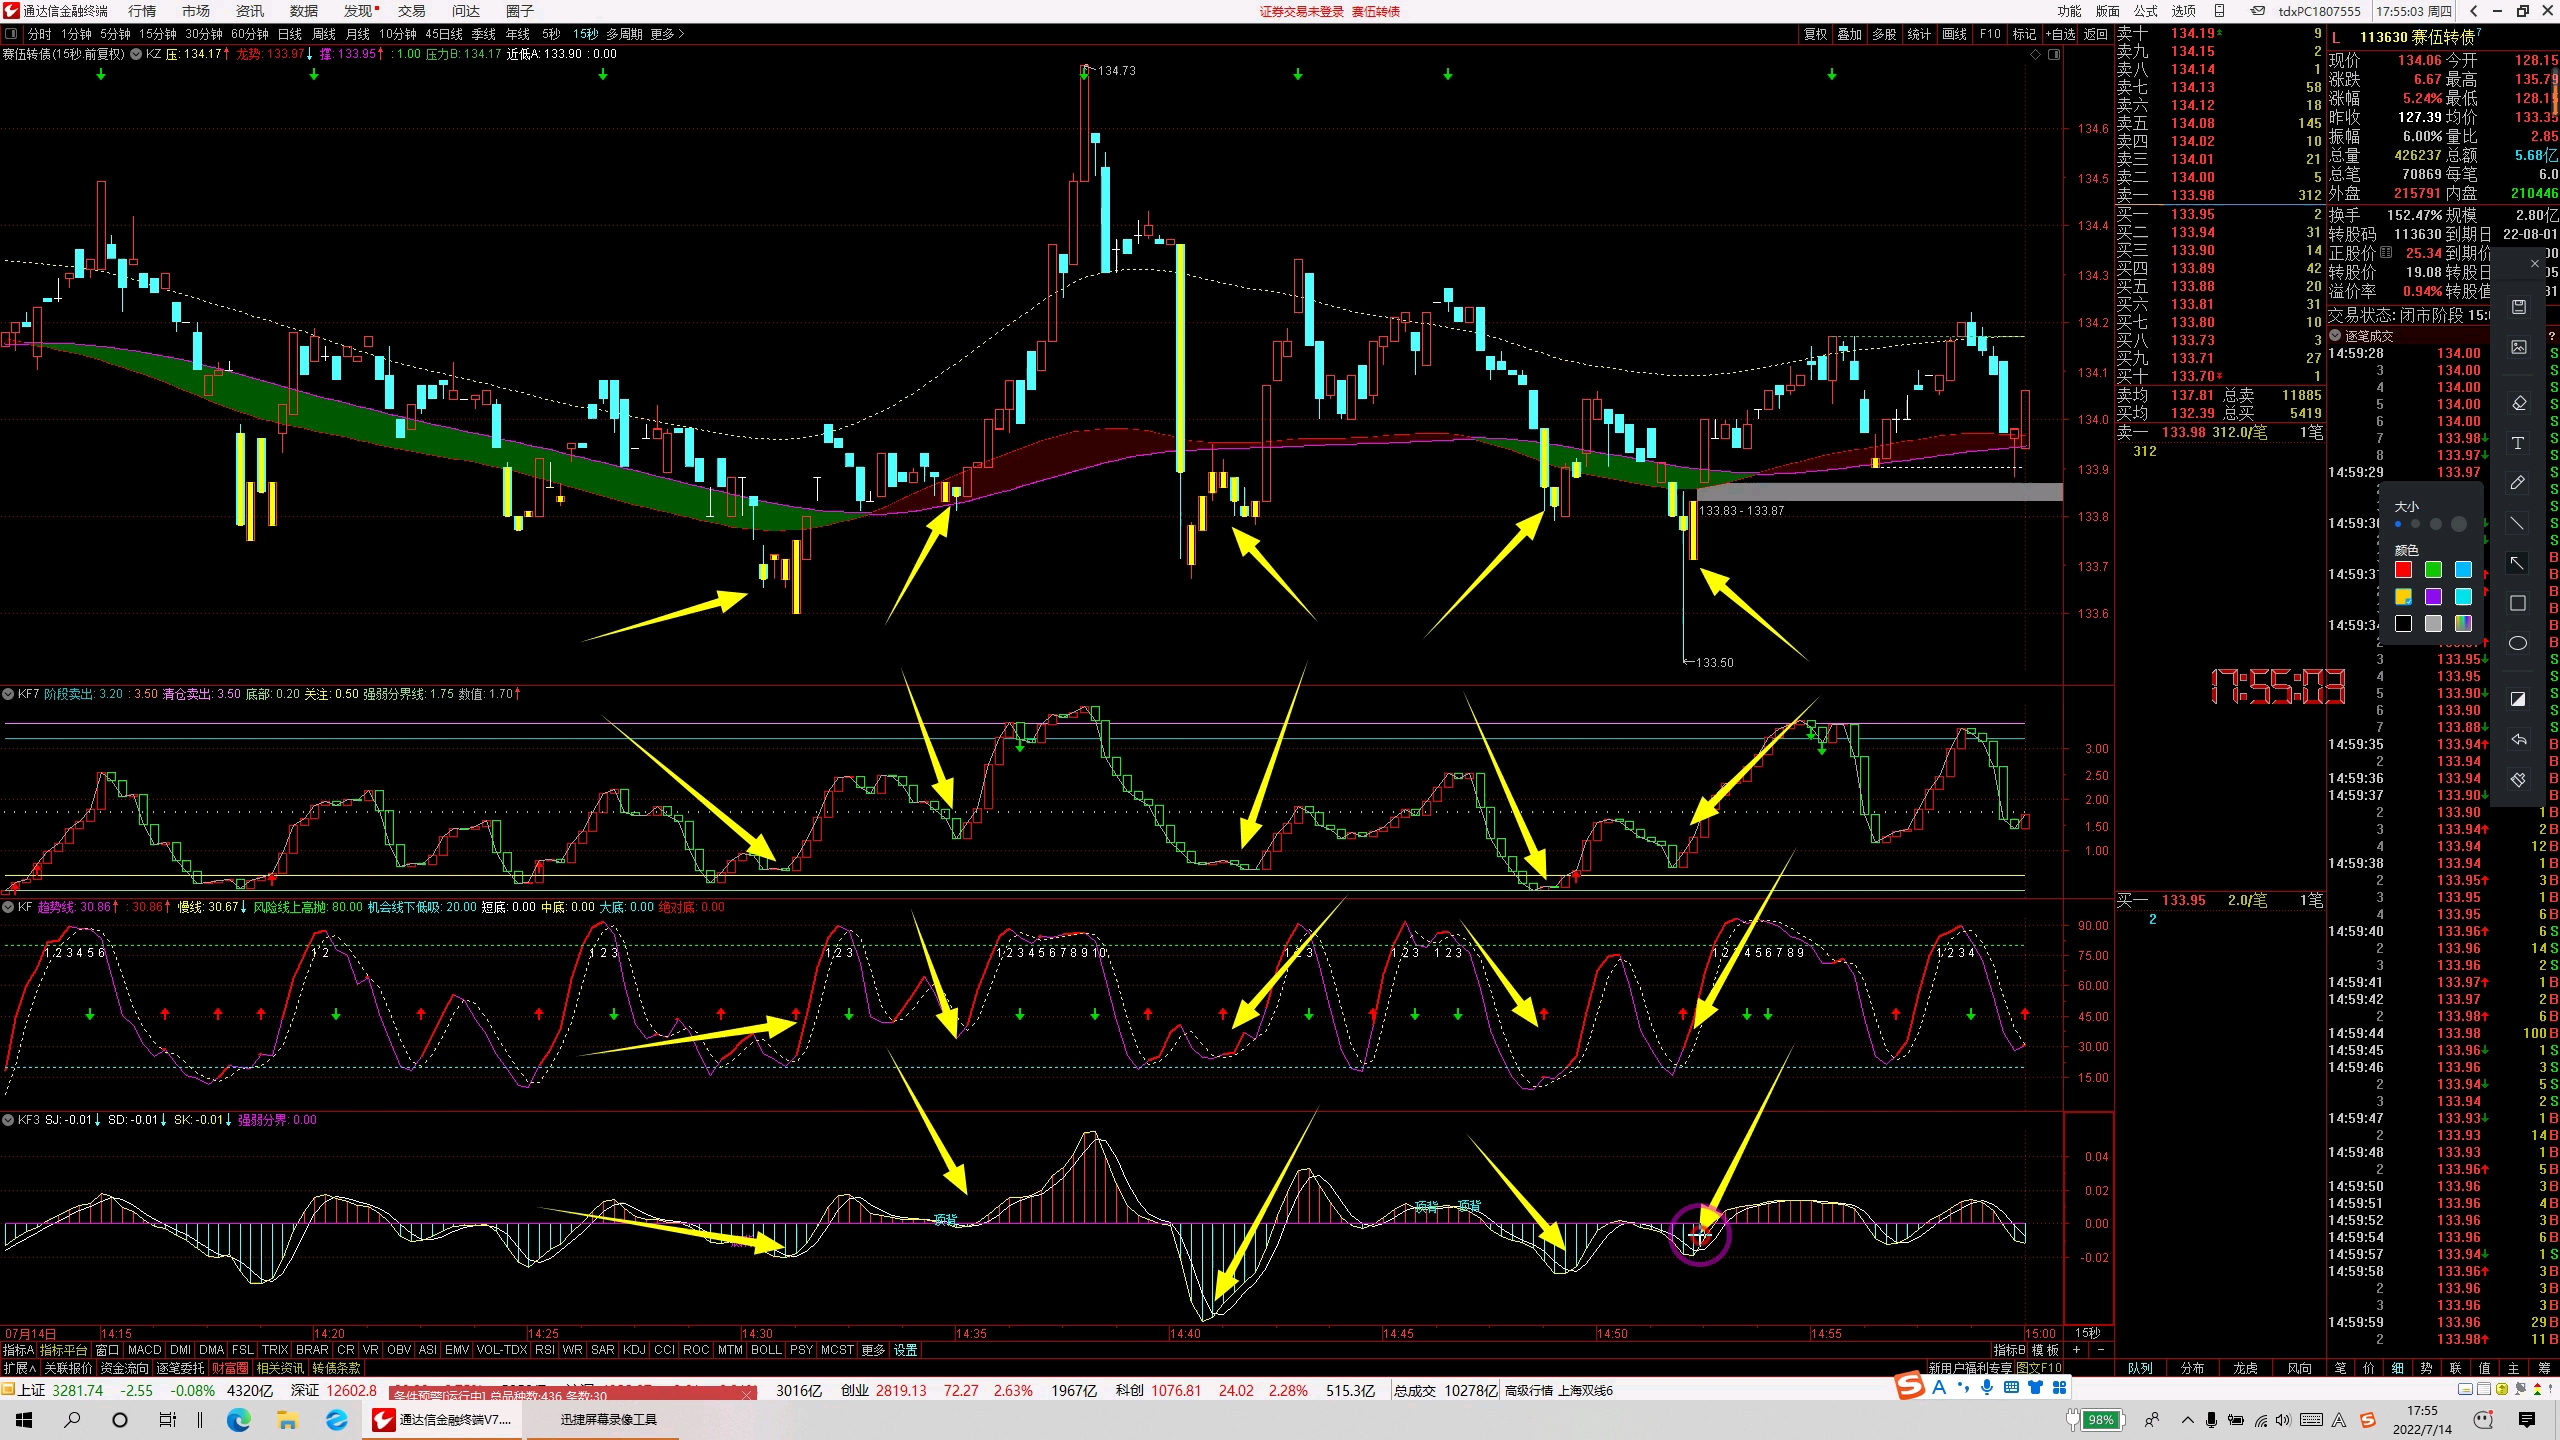Image resolution: width=2560 pixels, height=1440 pixels.
Task: Select the rectangle shape tool
Action: point(2518,603)
